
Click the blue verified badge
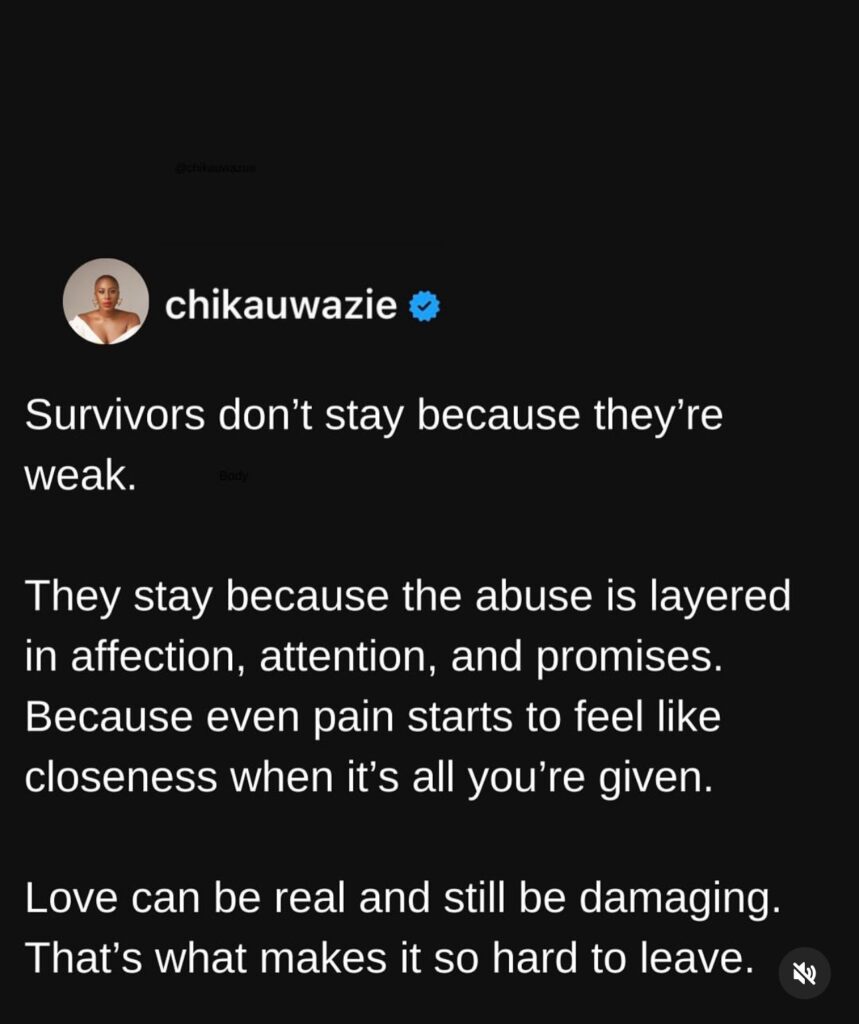pos(425,306)
